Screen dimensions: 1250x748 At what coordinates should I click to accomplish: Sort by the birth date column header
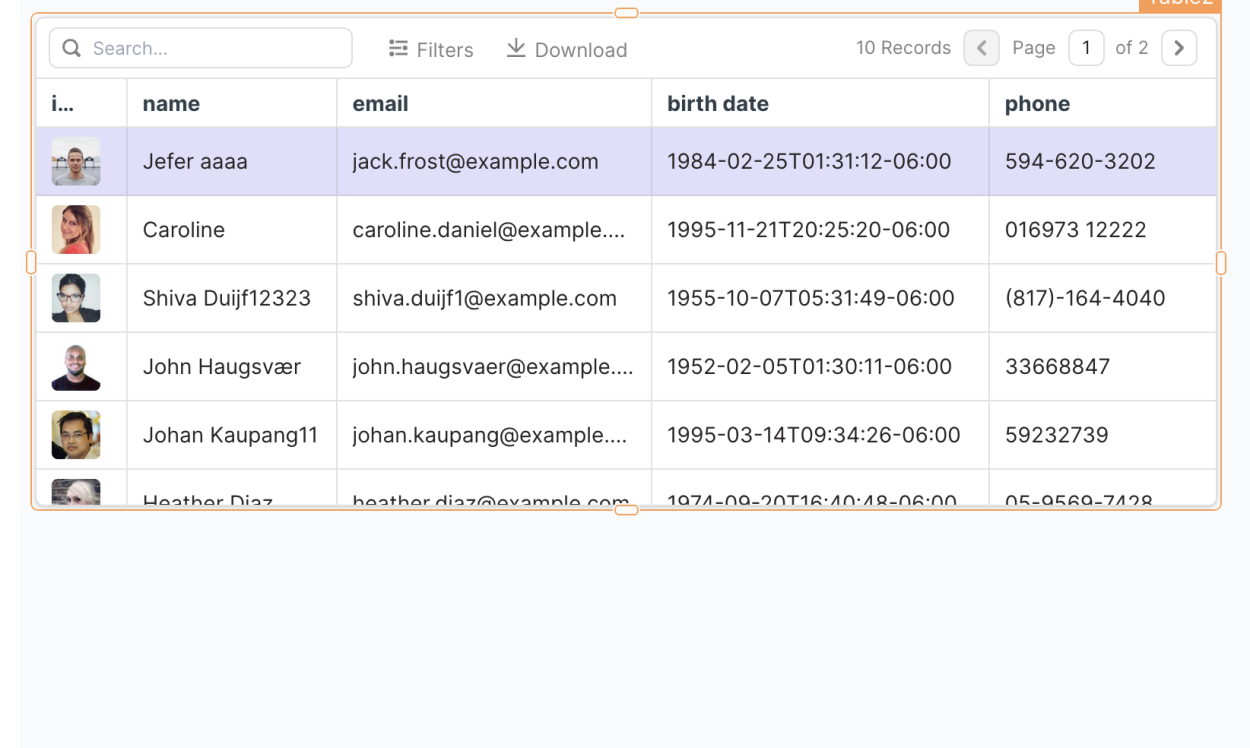(x=718, y=103)
